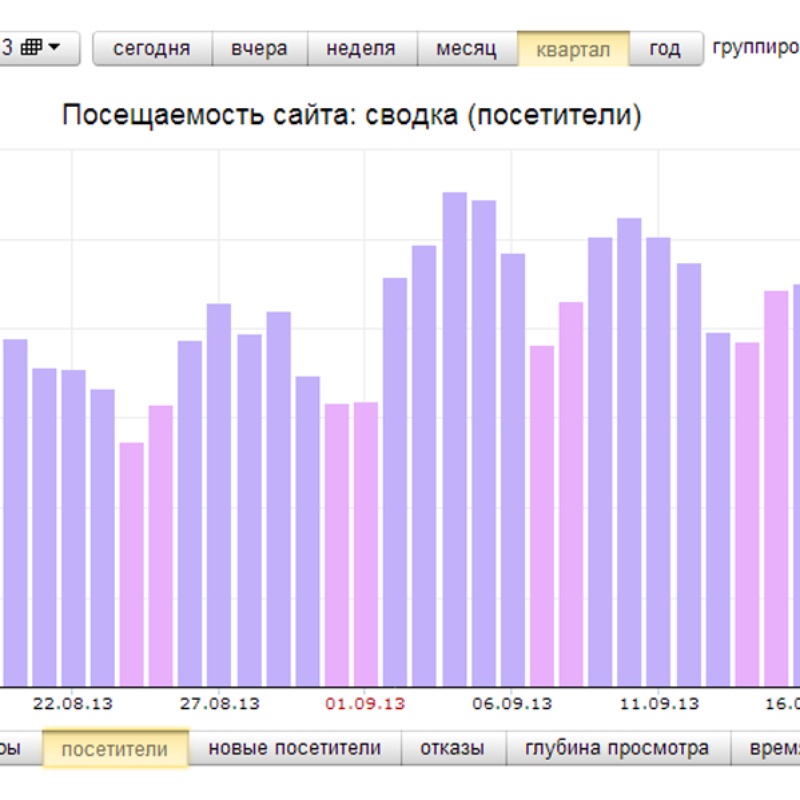The image size is (800, 800).
Task: Switch the report range to 'год'
Action: click(665, 48)
